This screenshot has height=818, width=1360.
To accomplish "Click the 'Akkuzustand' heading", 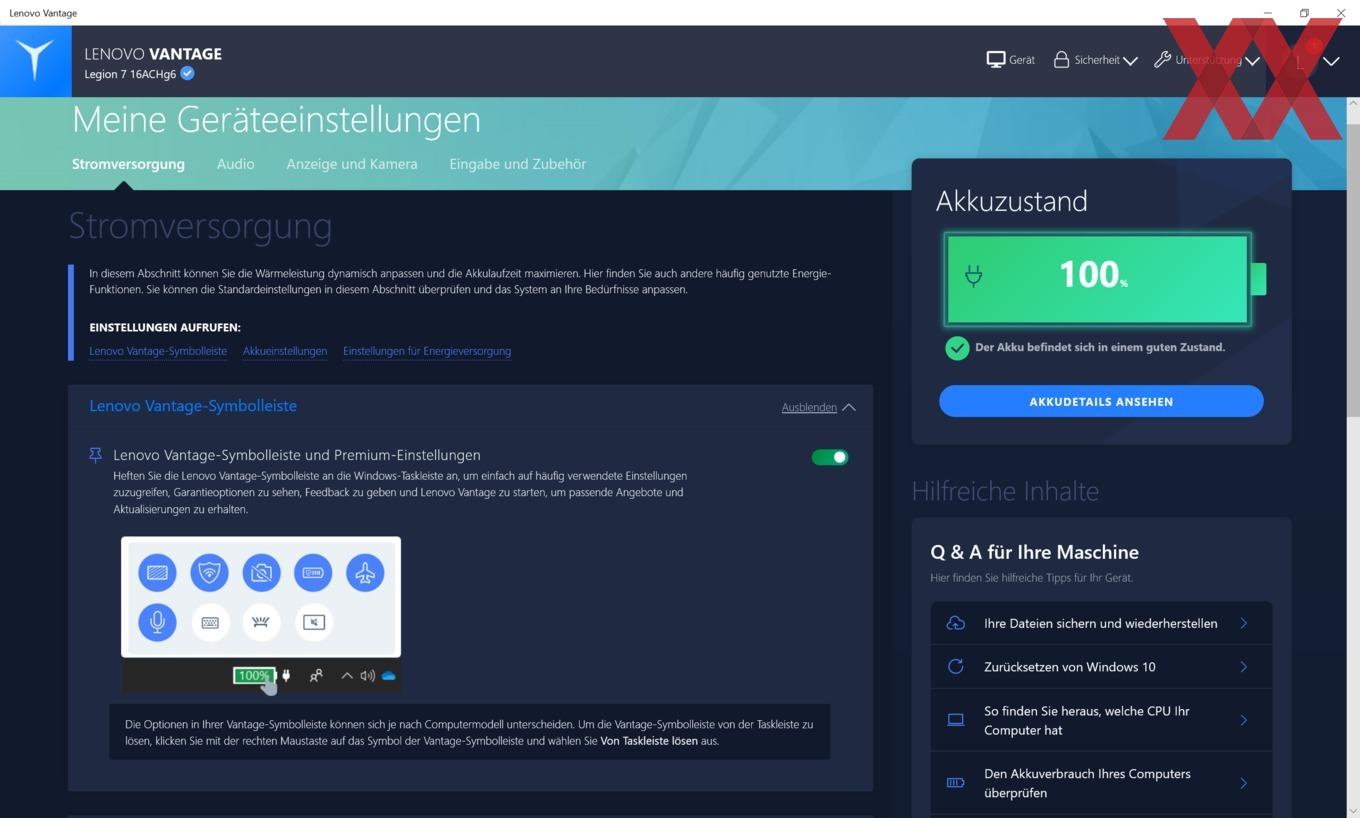I will (1011, 201).
